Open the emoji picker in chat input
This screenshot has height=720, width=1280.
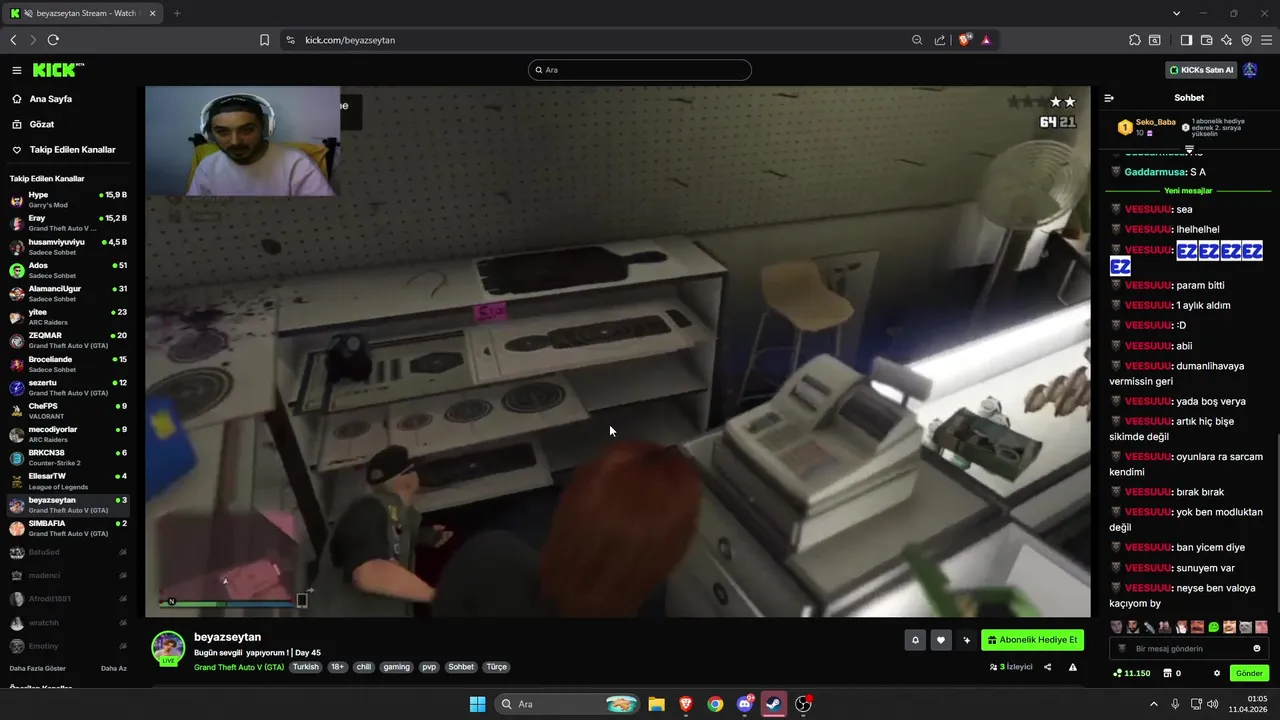pyautogui.click(x=1257, y=648)
